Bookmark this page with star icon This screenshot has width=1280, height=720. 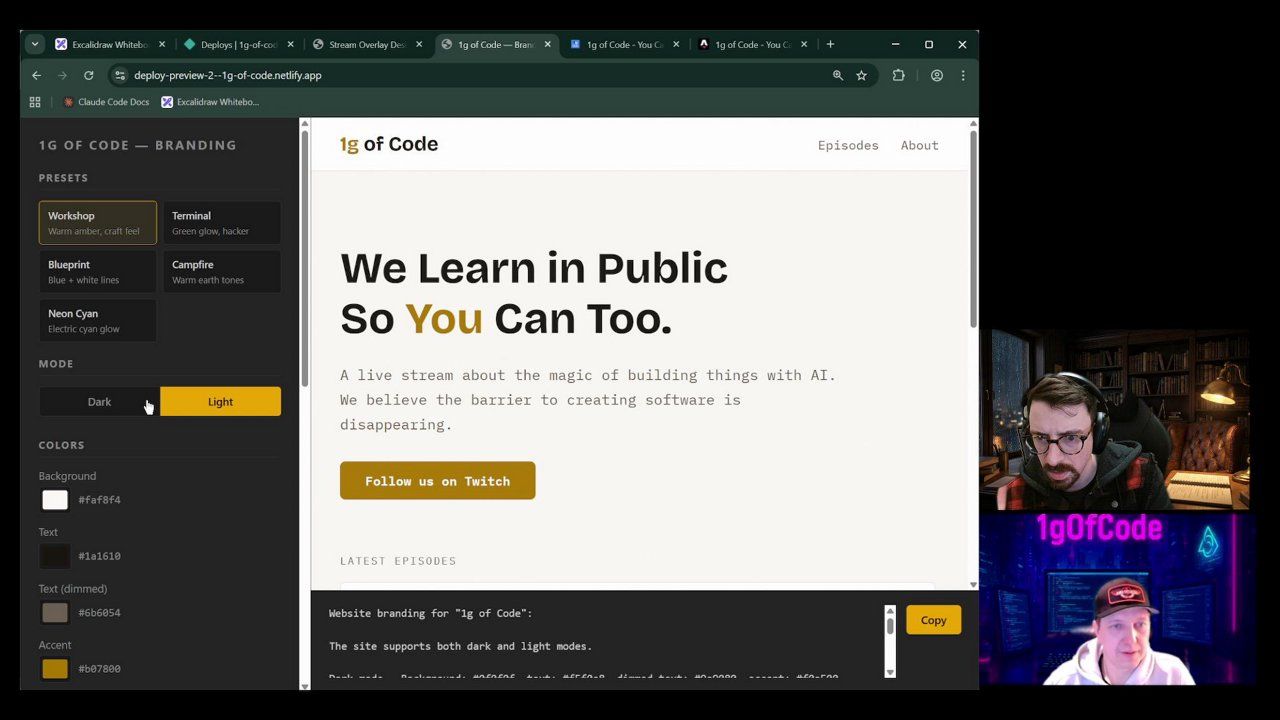pos(861,75)
